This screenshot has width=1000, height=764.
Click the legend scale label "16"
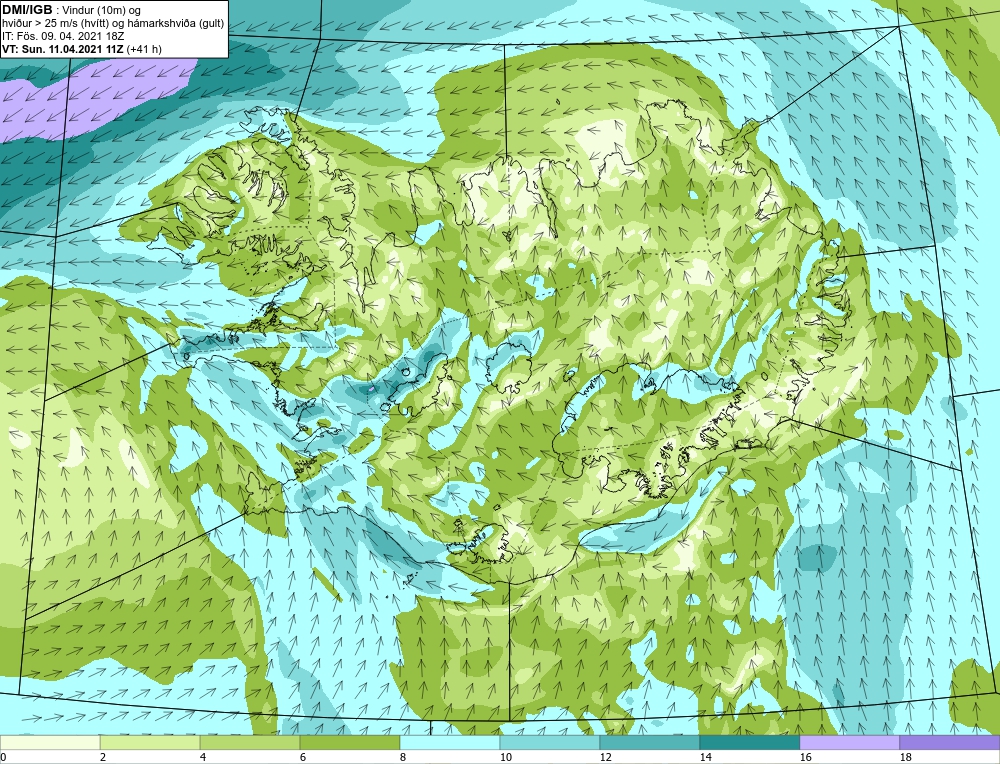pos(805,757)
